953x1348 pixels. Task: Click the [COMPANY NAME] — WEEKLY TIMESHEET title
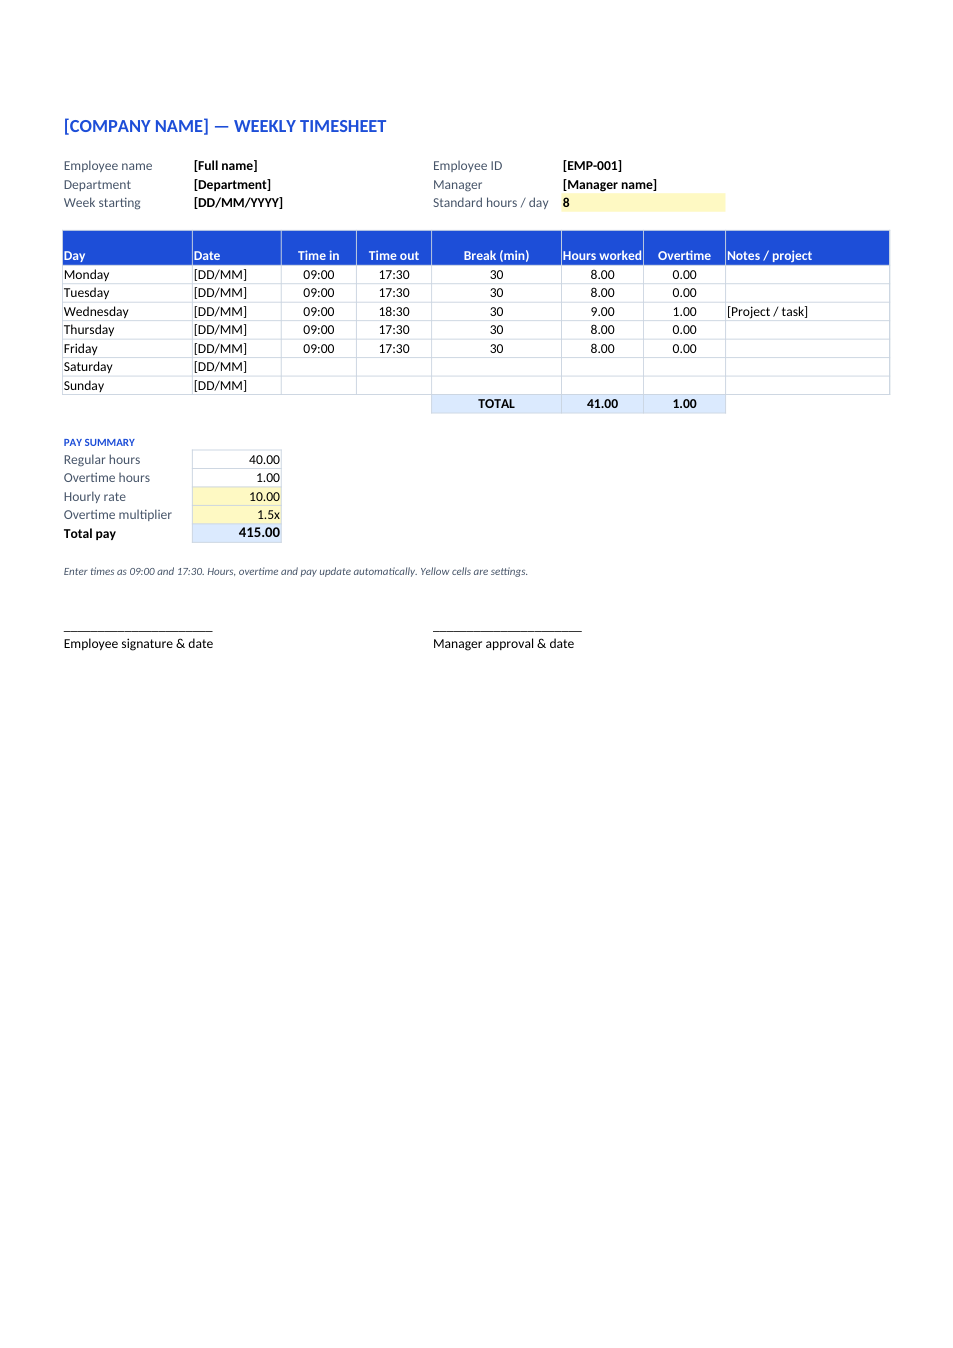225,126
